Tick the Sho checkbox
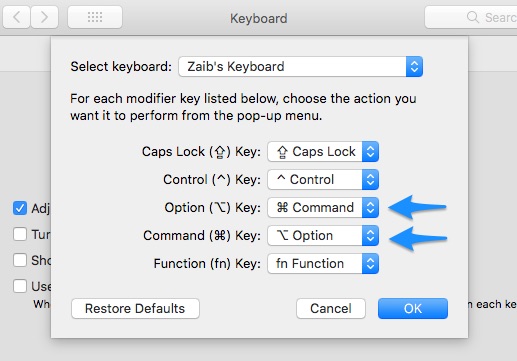517x361 pixels. 20,260
